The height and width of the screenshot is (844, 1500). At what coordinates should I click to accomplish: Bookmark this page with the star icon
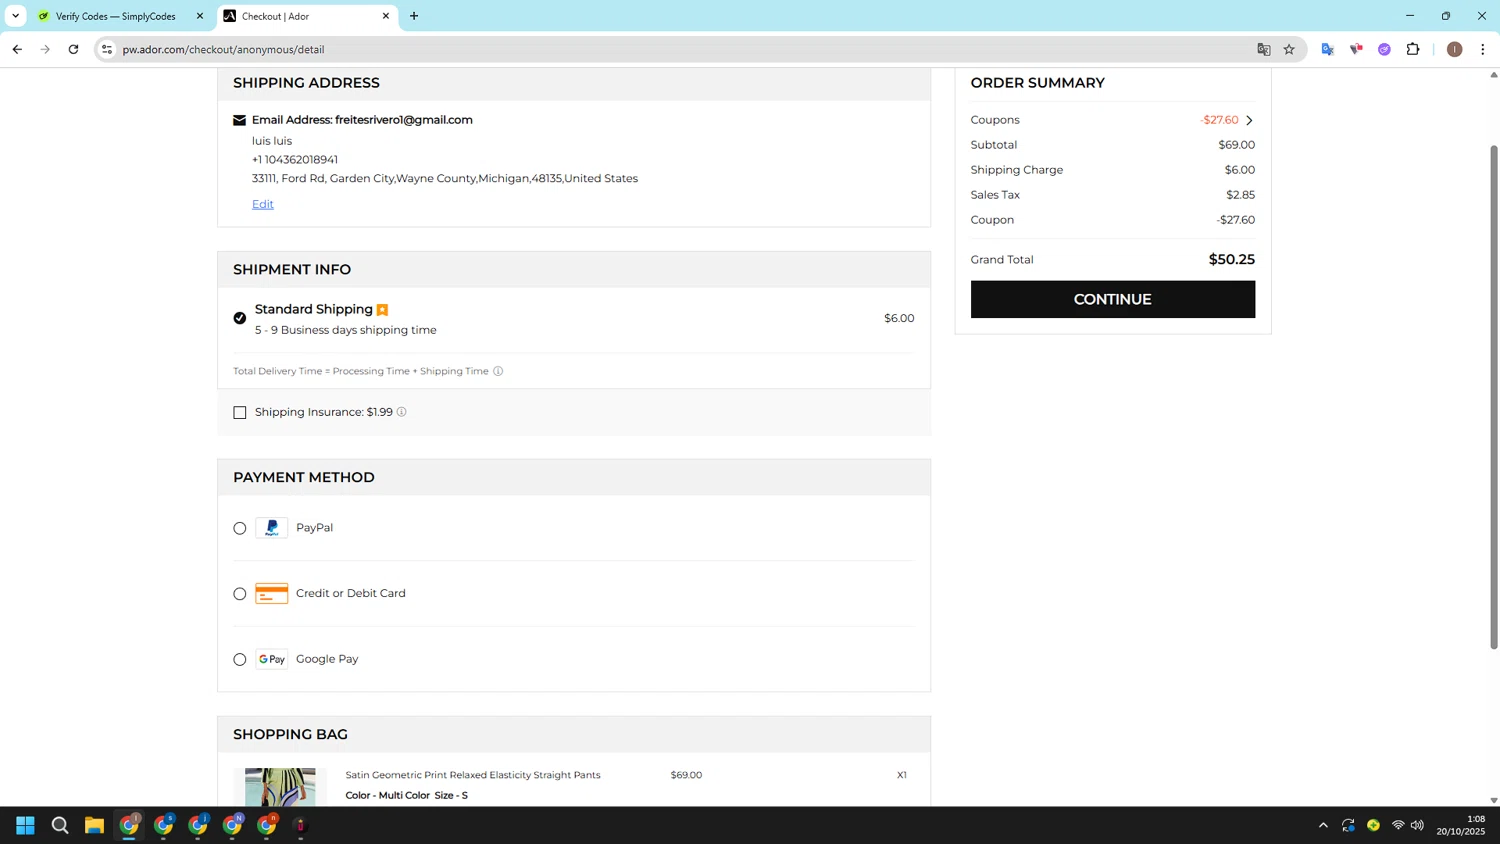1289,49
